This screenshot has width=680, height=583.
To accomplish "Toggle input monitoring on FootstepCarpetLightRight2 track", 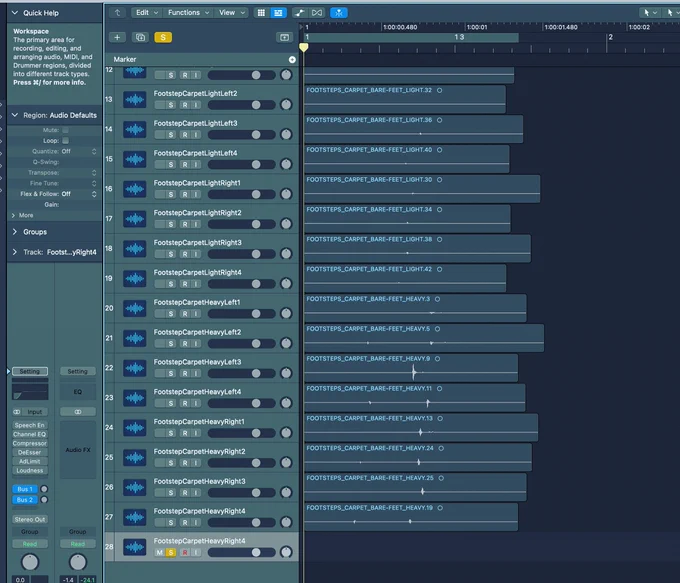I will [196, 224].
